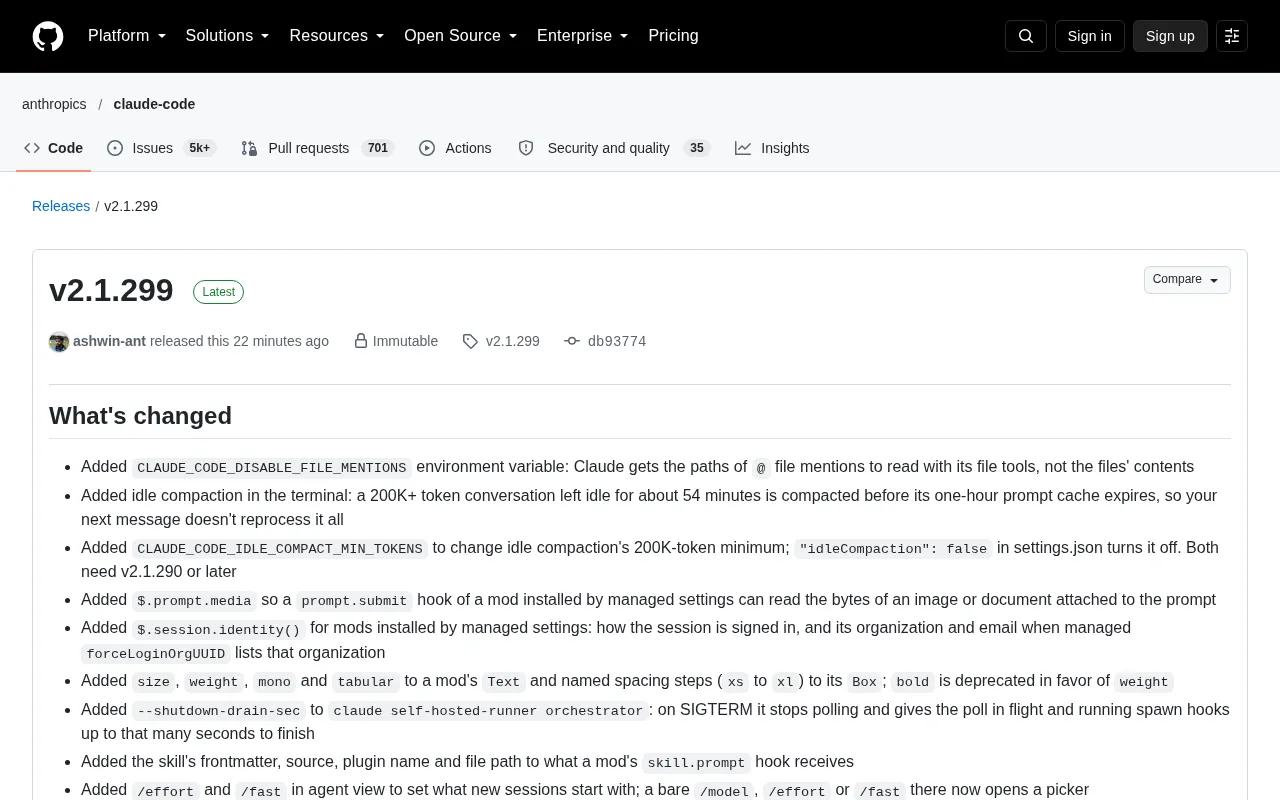The height and width of the screenshot is (800, 1280).
Task: Open ashwin-ant user profile link
Action: (109, 341)
